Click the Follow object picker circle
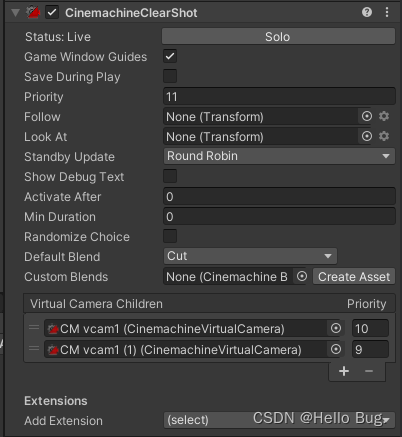The height and width of the screenshot is (437, 402). 367,116
